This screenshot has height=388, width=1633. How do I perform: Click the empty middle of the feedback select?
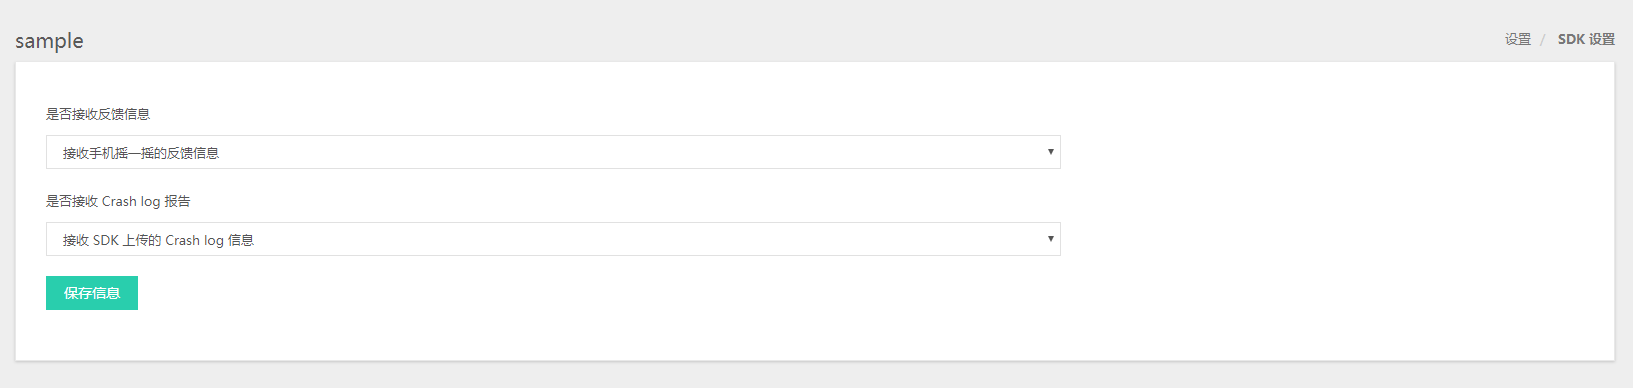(630, 152)
